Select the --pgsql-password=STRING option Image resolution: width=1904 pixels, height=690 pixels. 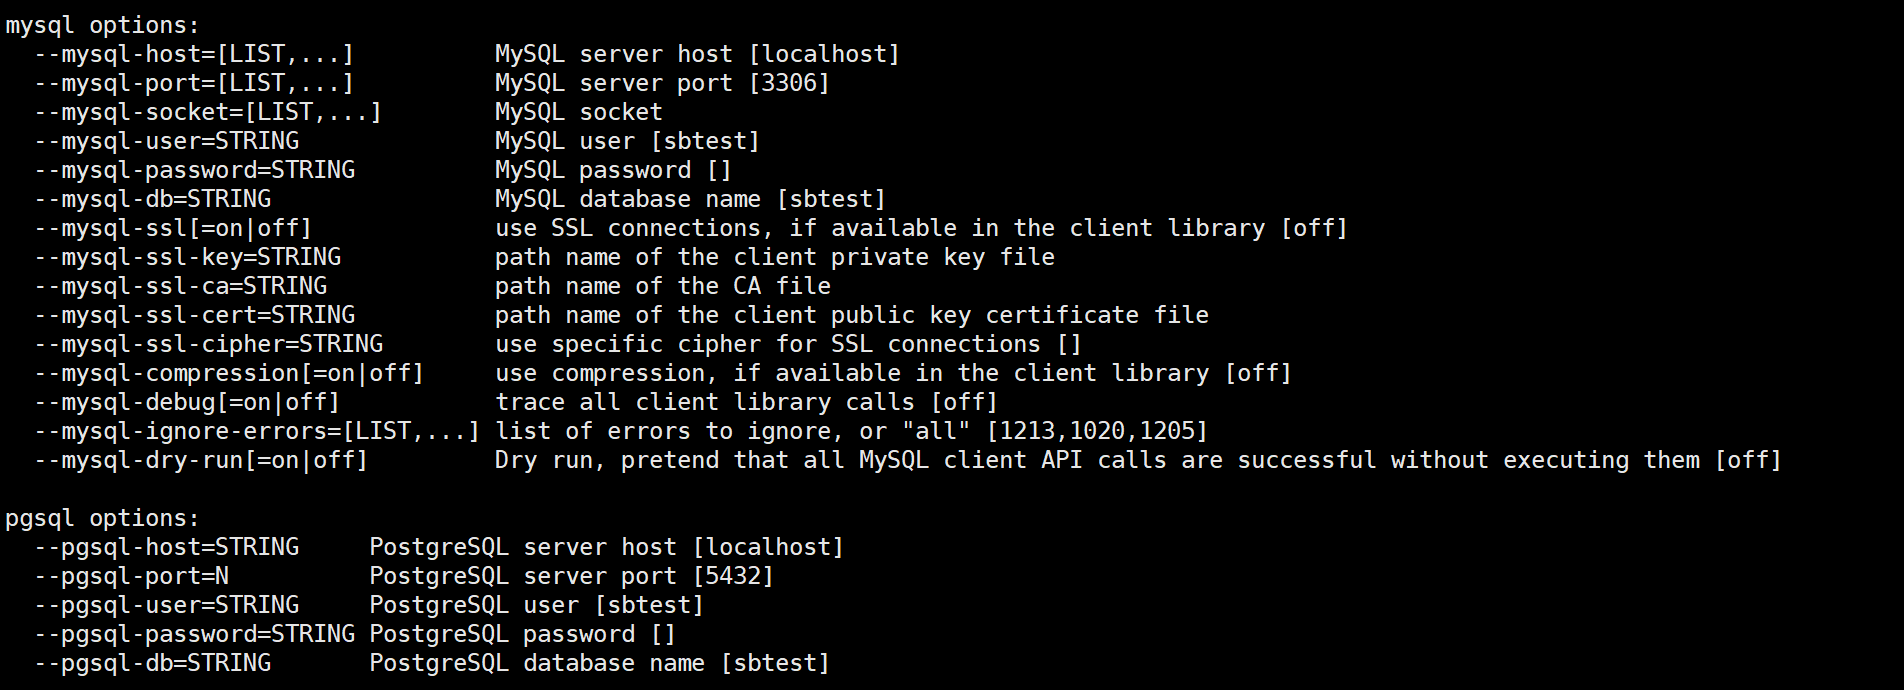[194, 634]
